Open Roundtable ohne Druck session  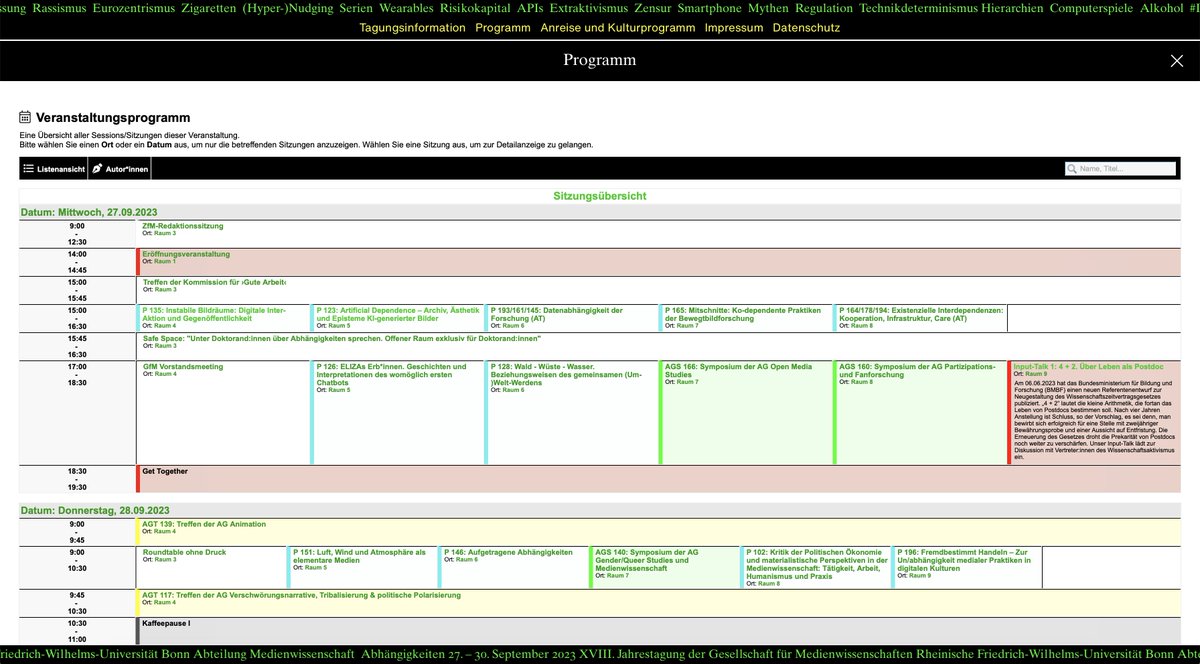click(x=184, y=551)
